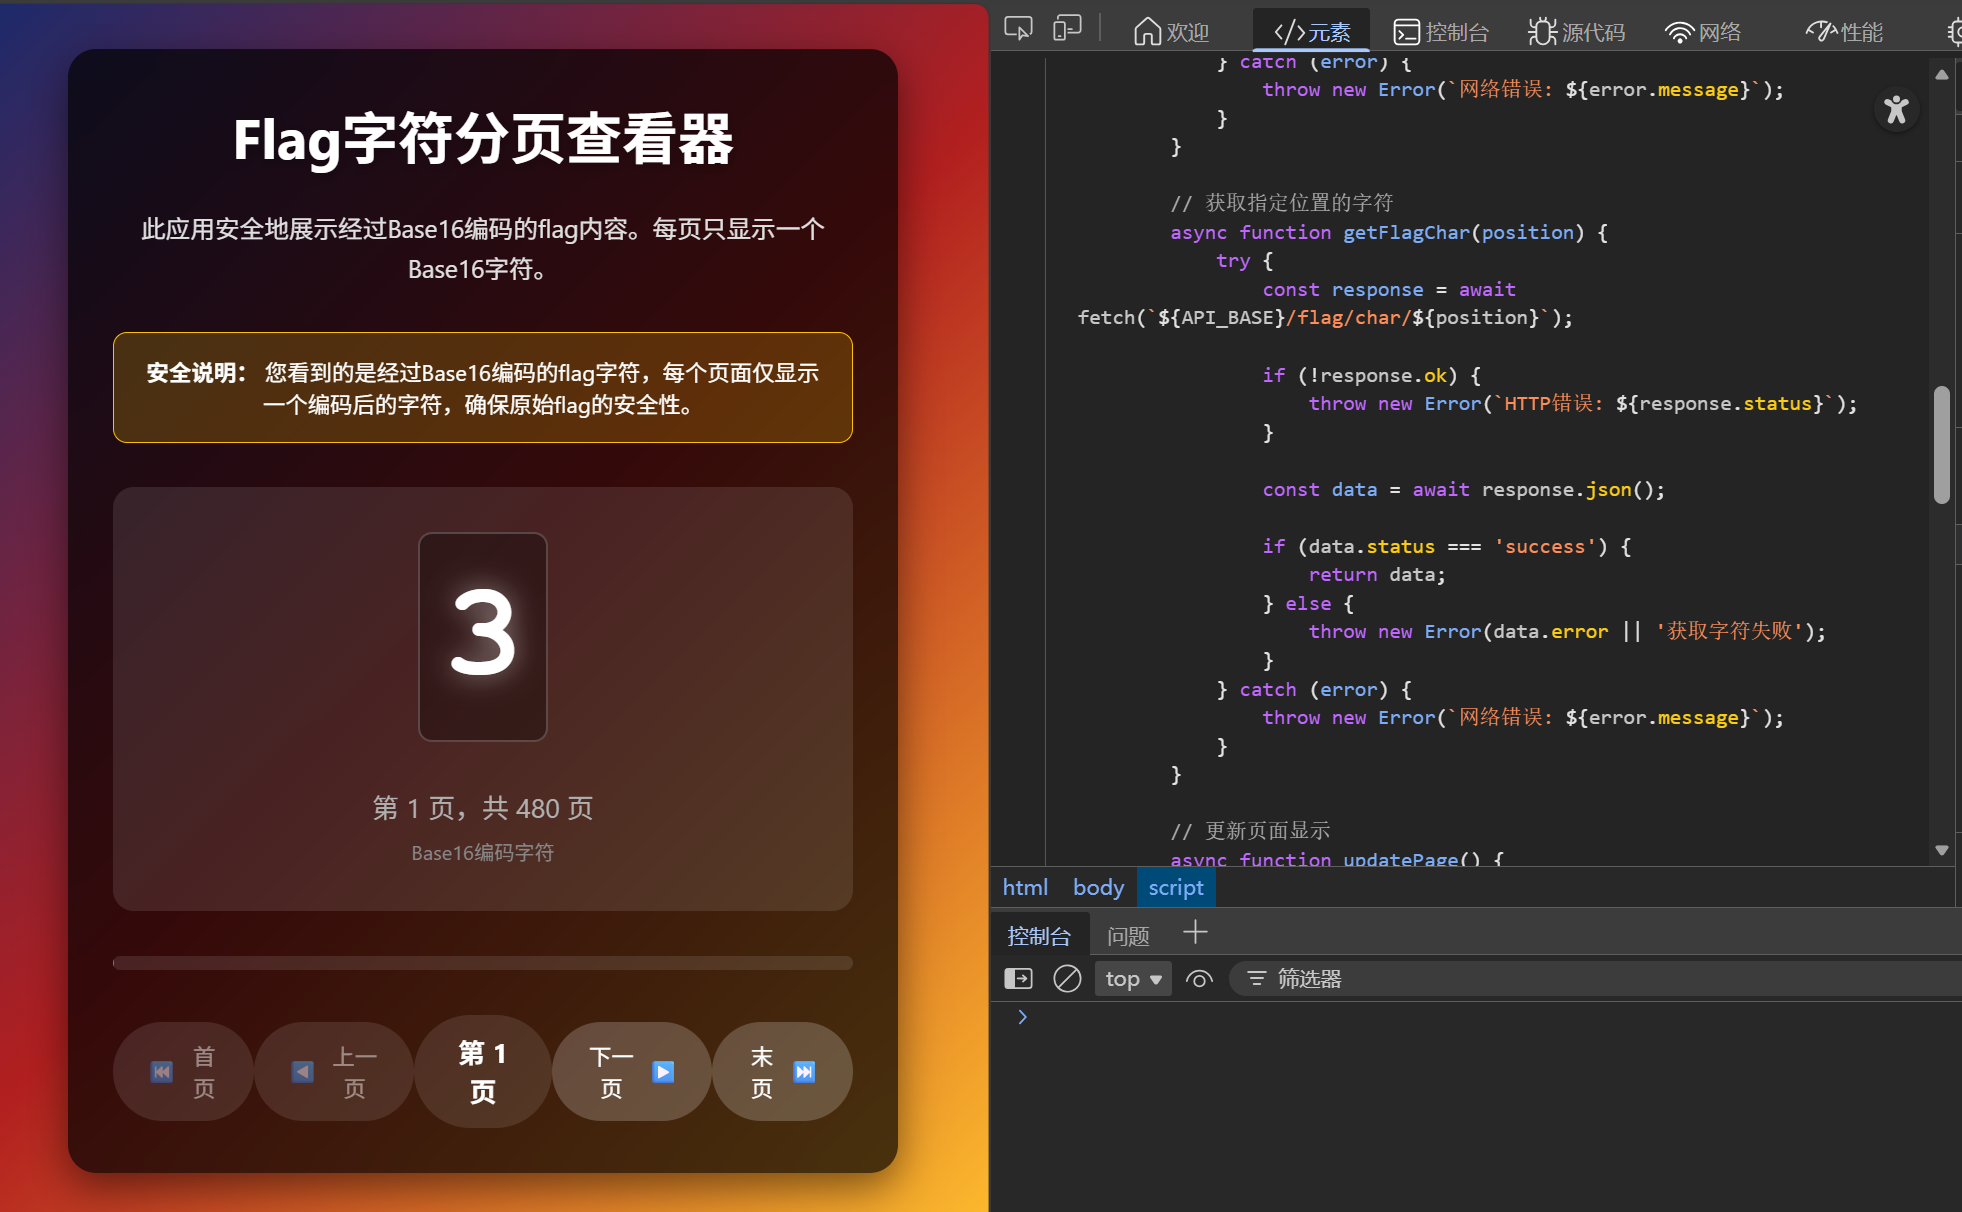The height and width of the screenshot is (1212, 1962).
Task: Add a new drawer tab with the plus icon
Action: pyautogui.click(x=1195, y=933)
